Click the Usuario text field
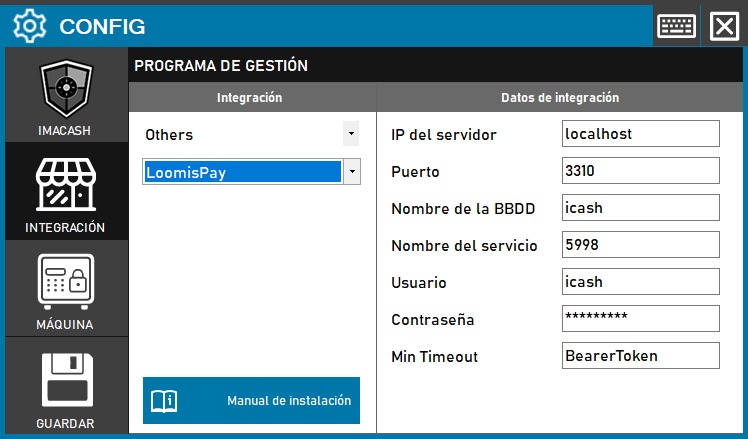This screenshot has height=439, width=748. coord(641,282)
